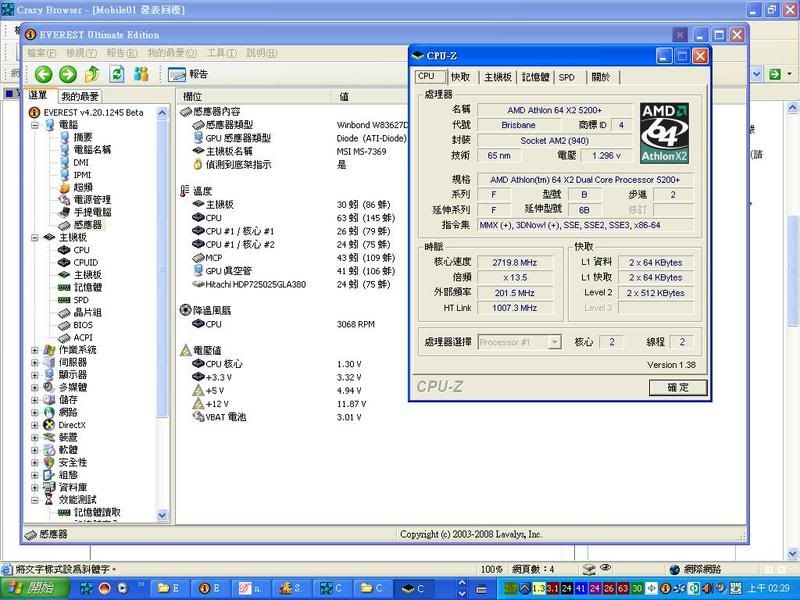This screenshot has height=600, width=800.
Task: Select 超頻 overclock item in the tree
Action: [82, 187]
